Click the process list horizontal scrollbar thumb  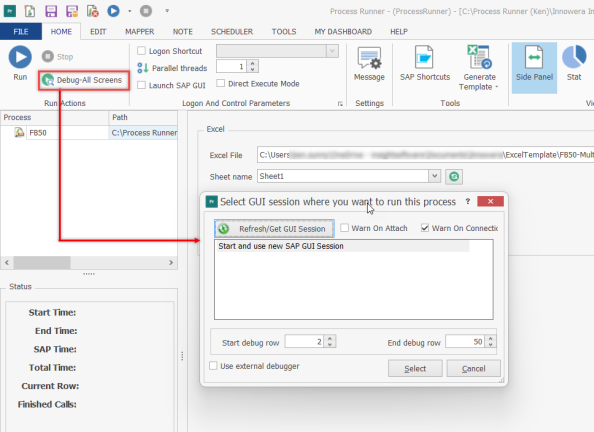coord(42,262)
